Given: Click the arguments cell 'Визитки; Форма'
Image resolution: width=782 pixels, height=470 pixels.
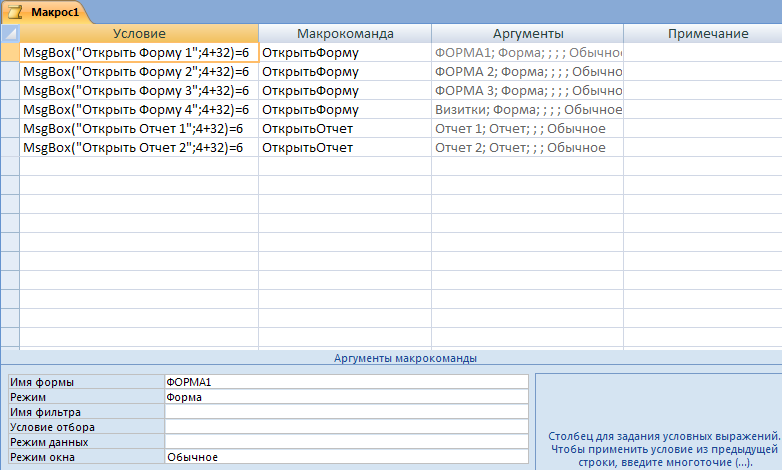Looking at the screenshot, I should (528, 110).
